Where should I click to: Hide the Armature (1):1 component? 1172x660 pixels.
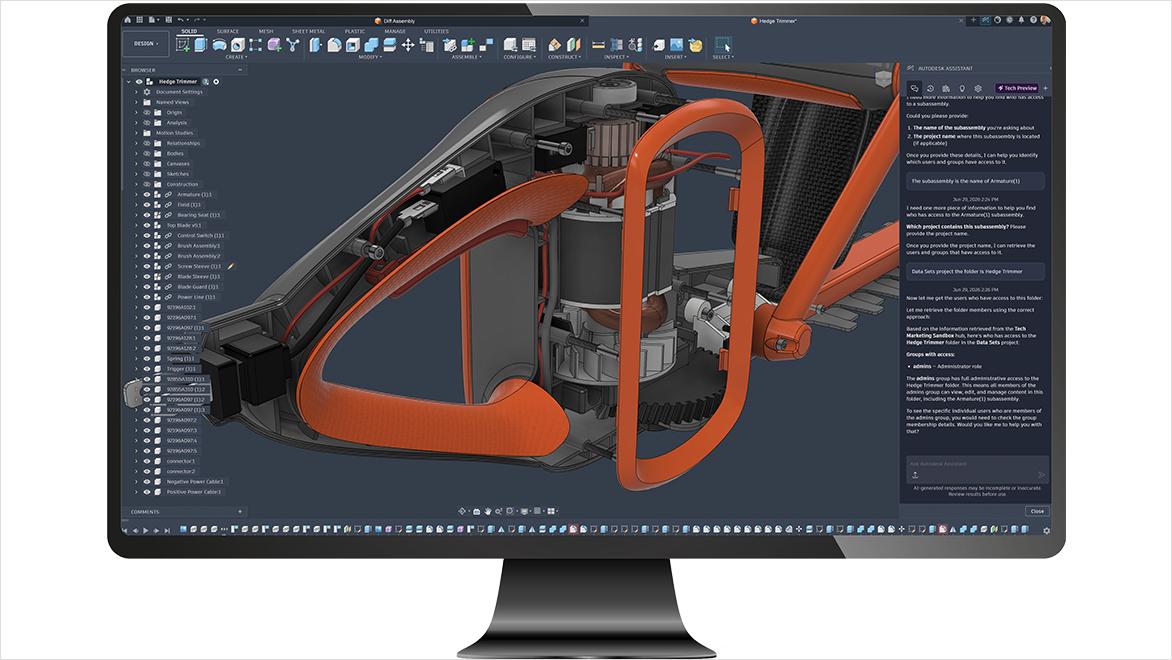point(147,194)
